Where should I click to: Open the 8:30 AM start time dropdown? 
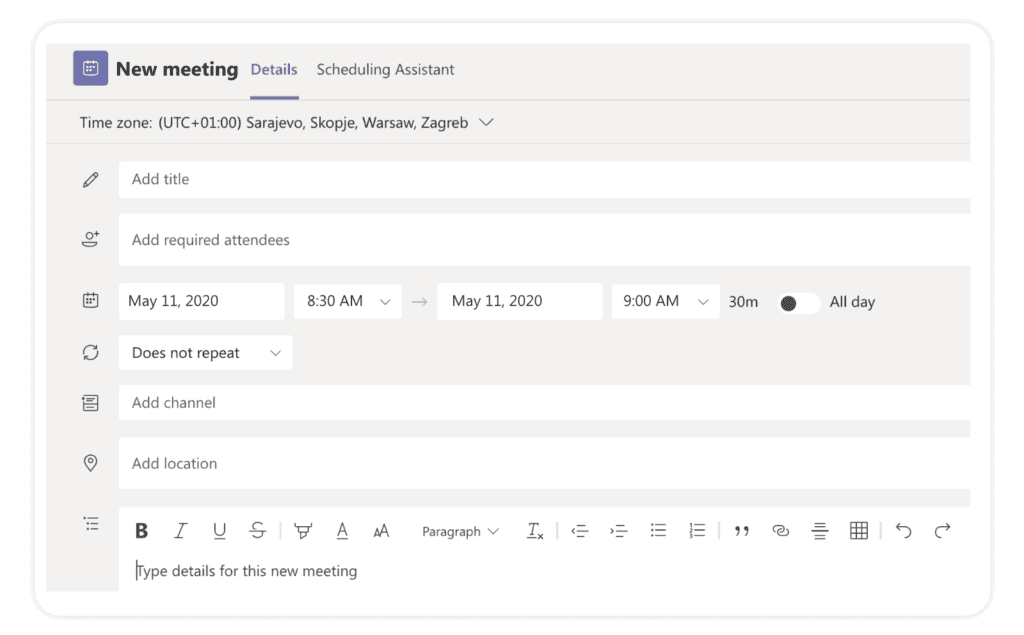[347, 301]
